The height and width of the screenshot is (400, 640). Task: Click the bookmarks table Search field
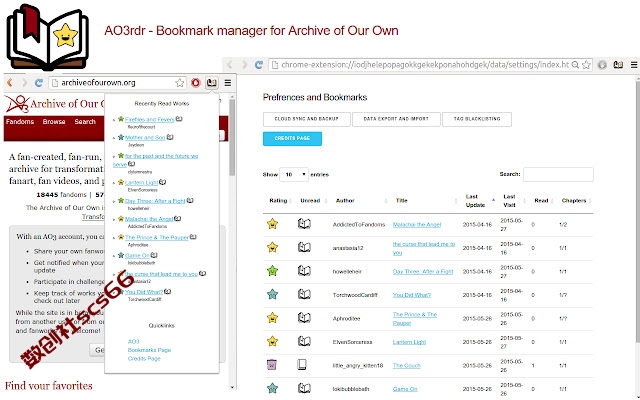[558, 174]
